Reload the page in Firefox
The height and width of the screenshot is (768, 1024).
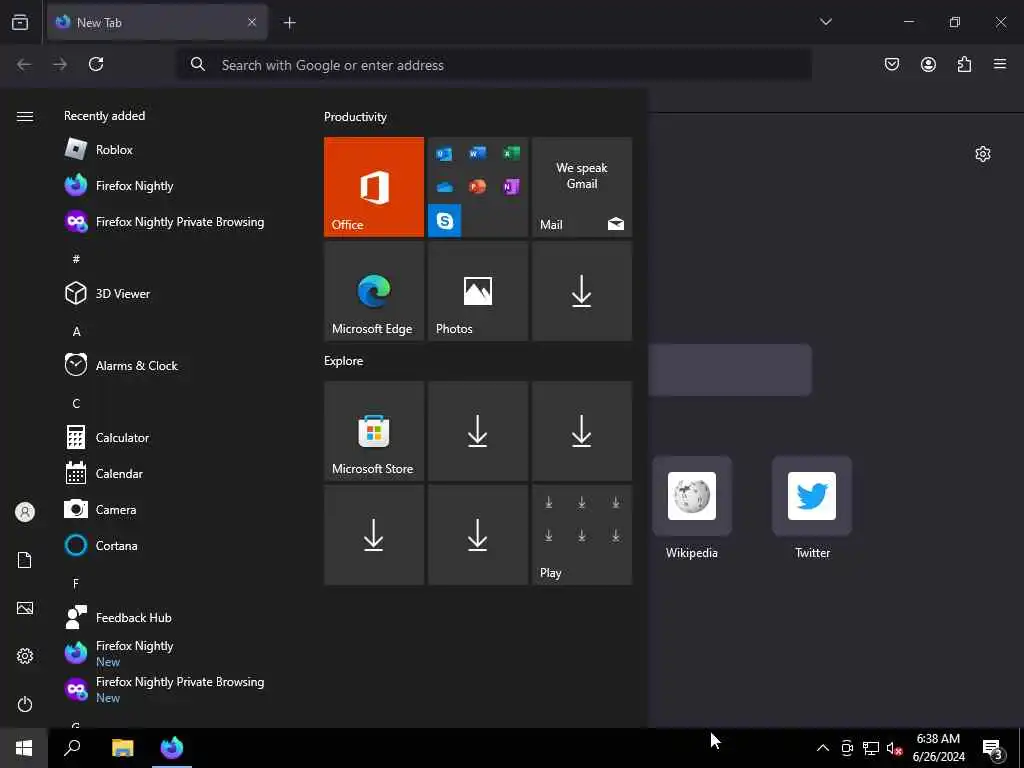[x=96, y=64]
